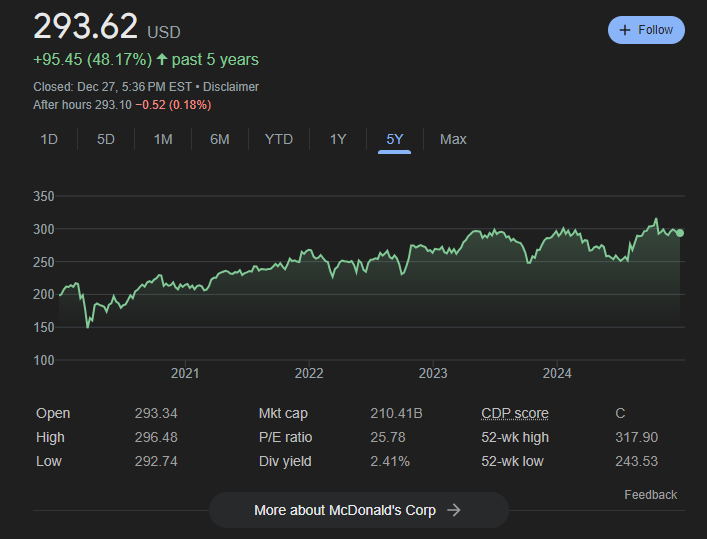
Task: Click the arrow icon beside More about McDonald's Corp
Action: [x=454, y=510]
